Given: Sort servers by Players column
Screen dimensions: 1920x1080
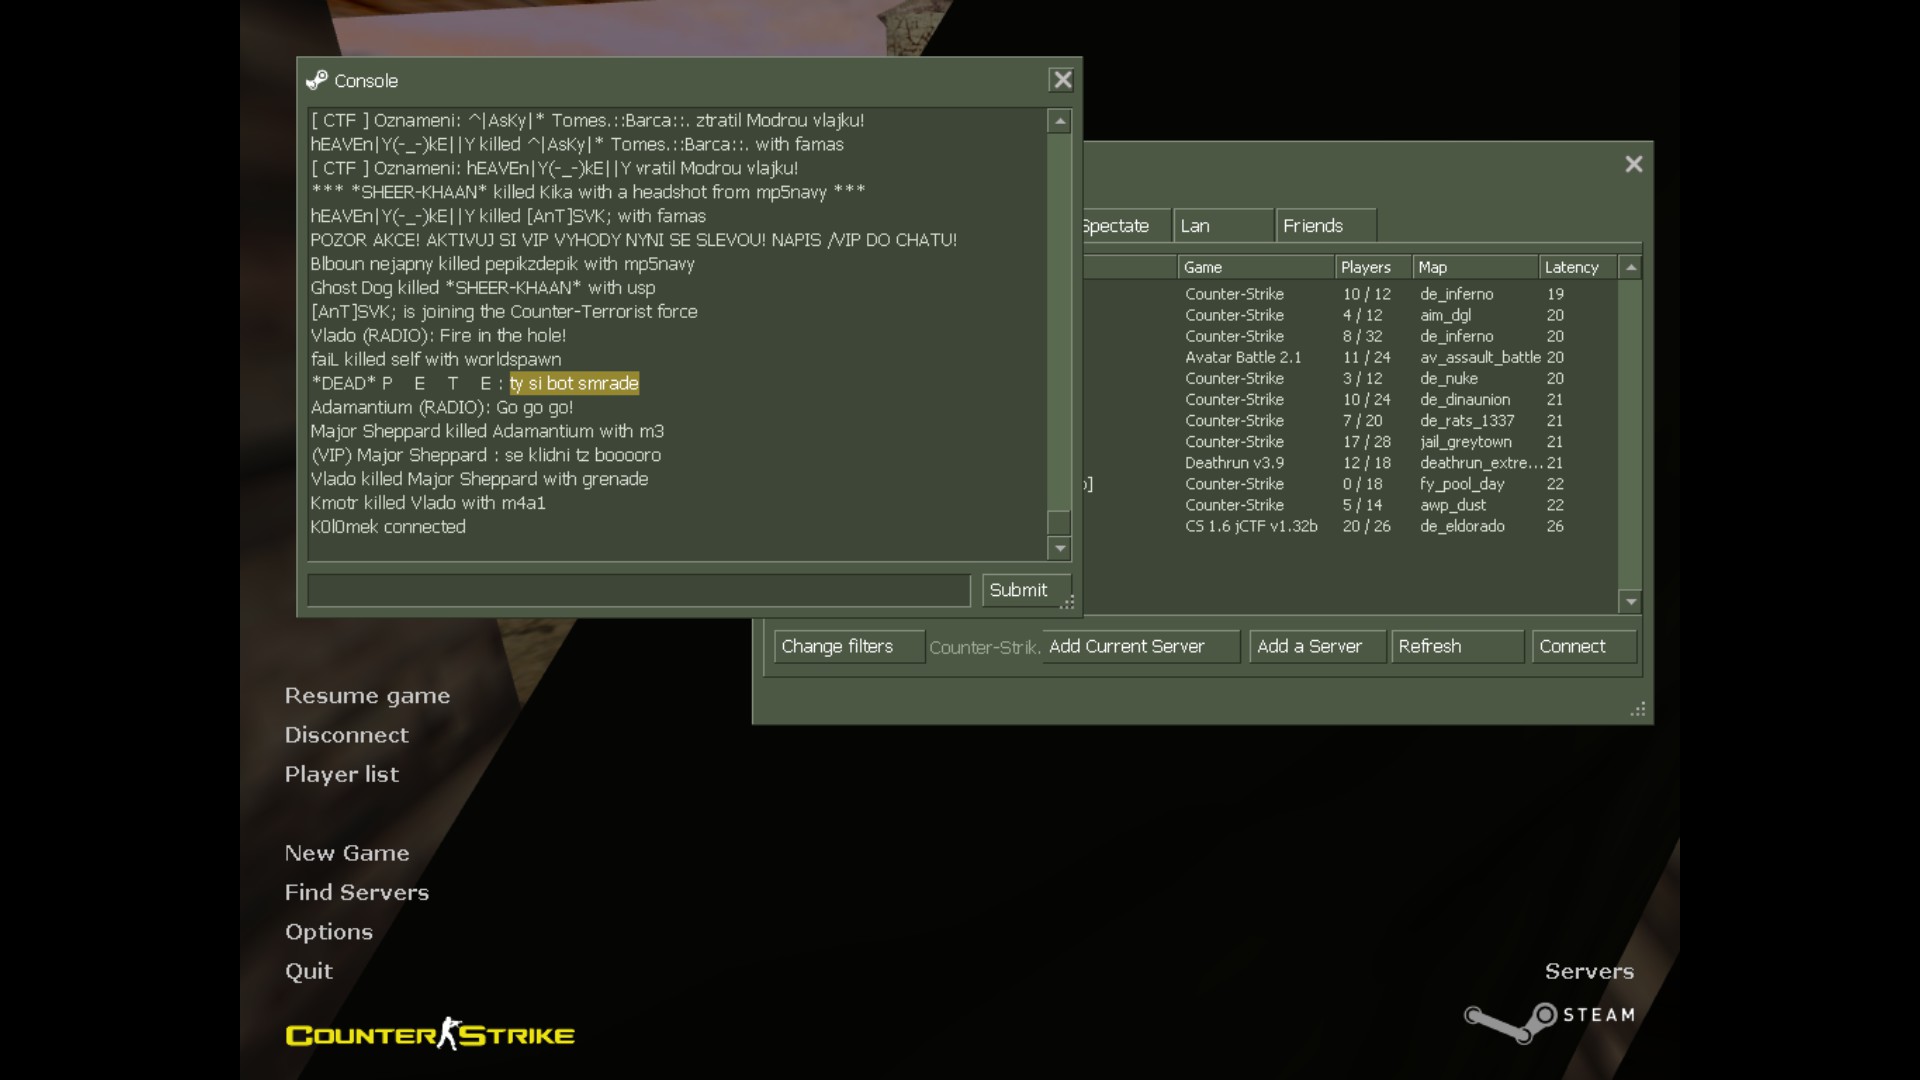Looking at the screenshot, I should pos(1373,267).
